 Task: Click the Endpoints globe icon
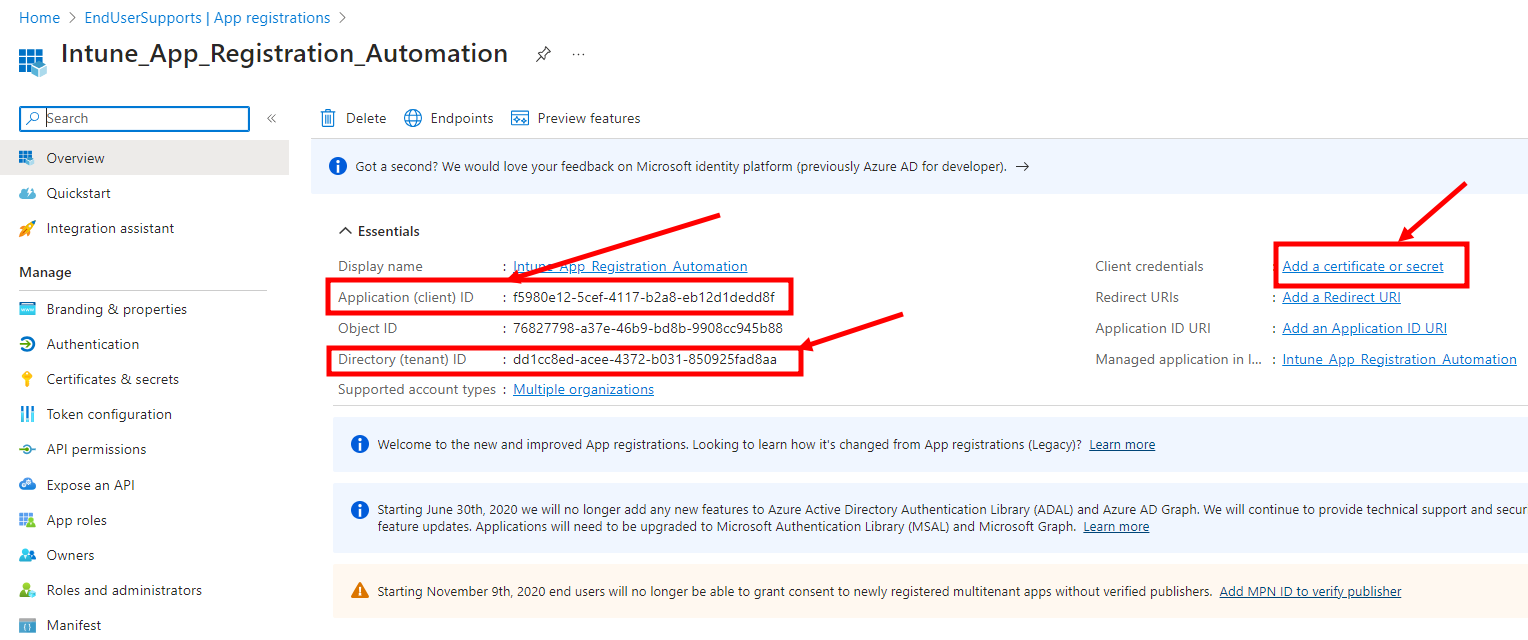point(413,118)
